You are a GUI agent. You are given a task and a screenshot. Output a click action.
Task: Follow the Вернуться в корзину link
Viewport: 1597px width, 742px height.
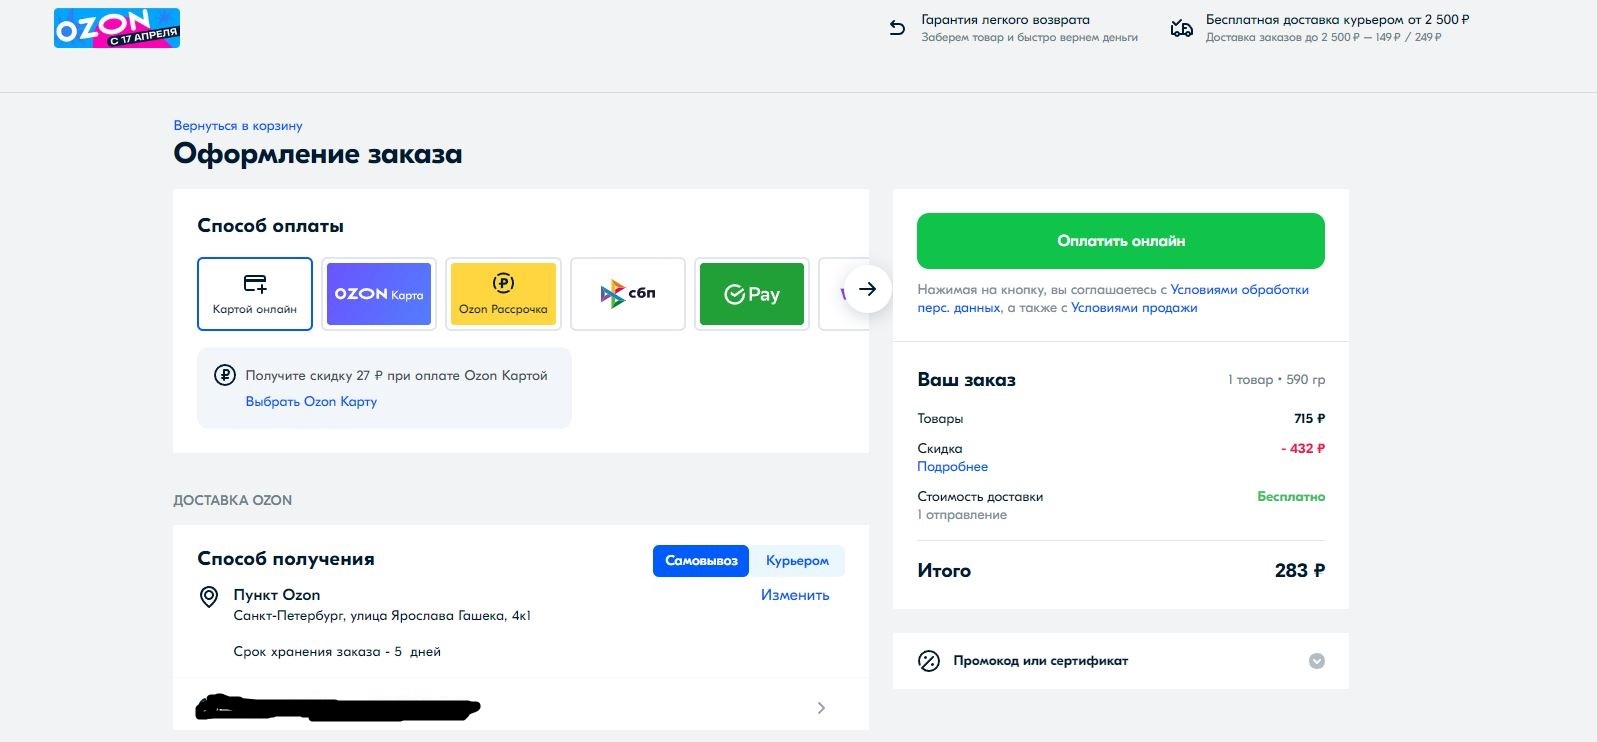pyautogui.click(x=238, y=126)
